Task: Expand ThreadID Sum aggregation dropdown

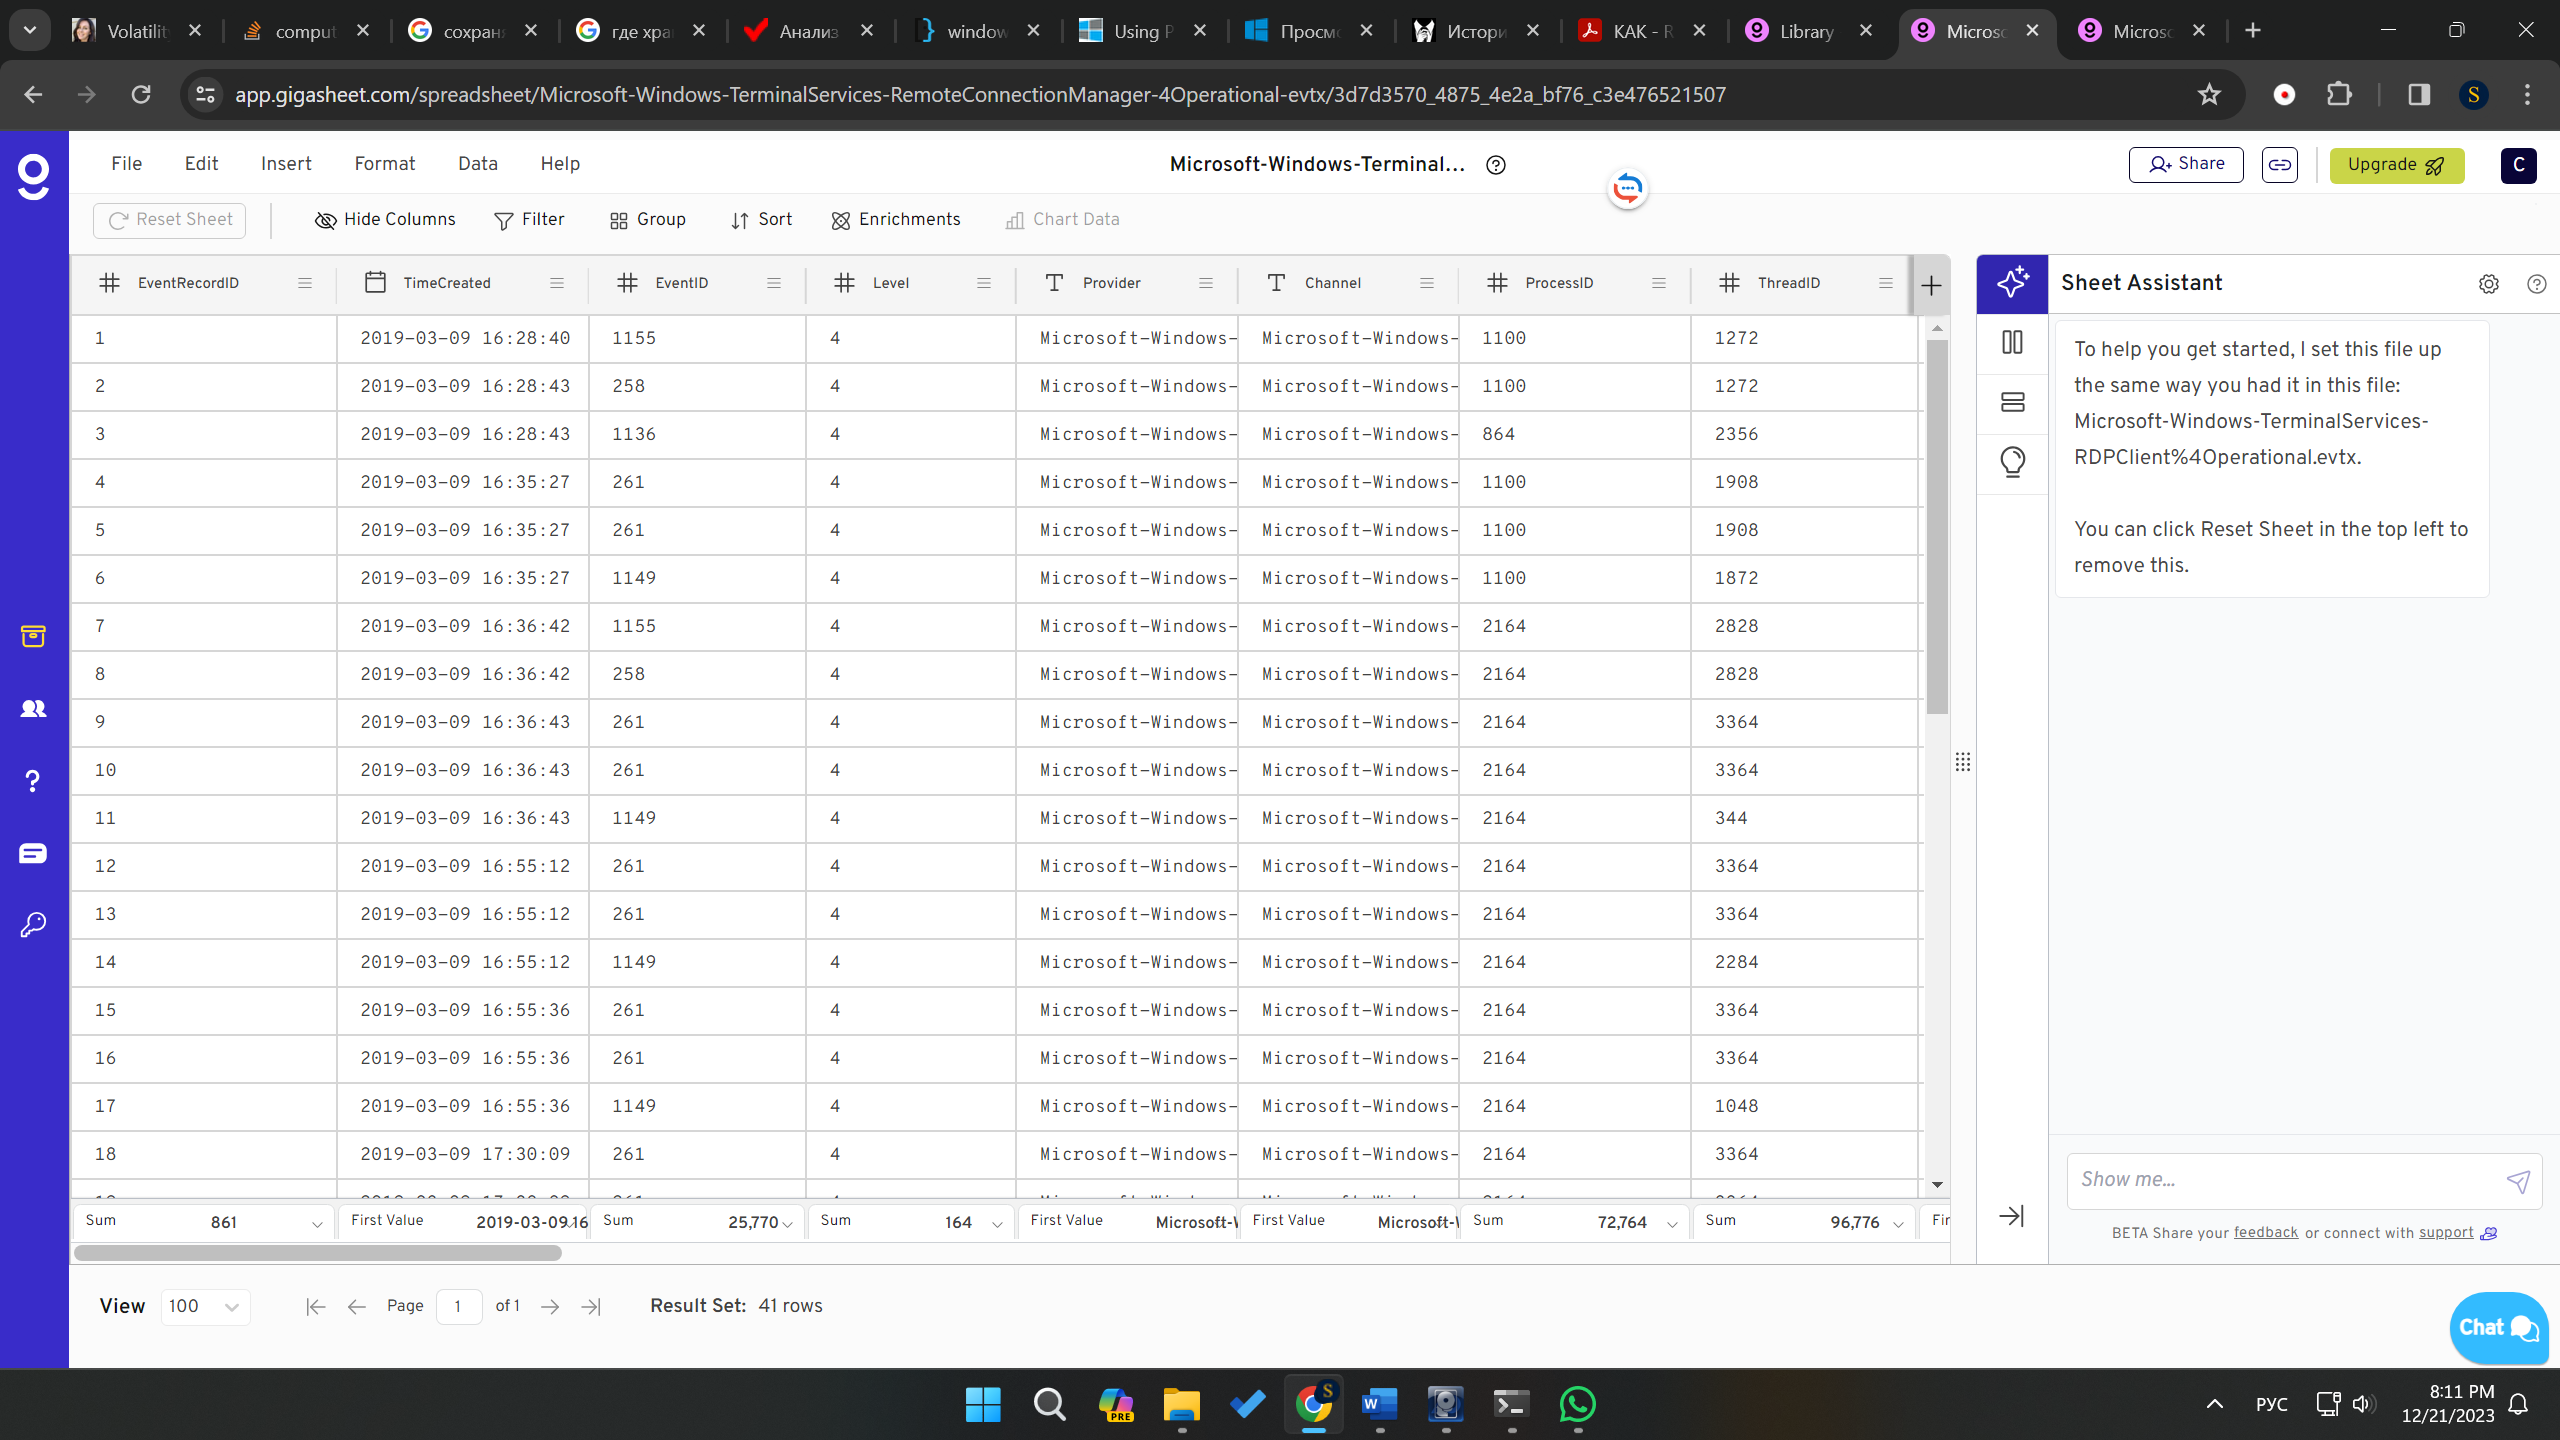Action: pos(1898,1224)
